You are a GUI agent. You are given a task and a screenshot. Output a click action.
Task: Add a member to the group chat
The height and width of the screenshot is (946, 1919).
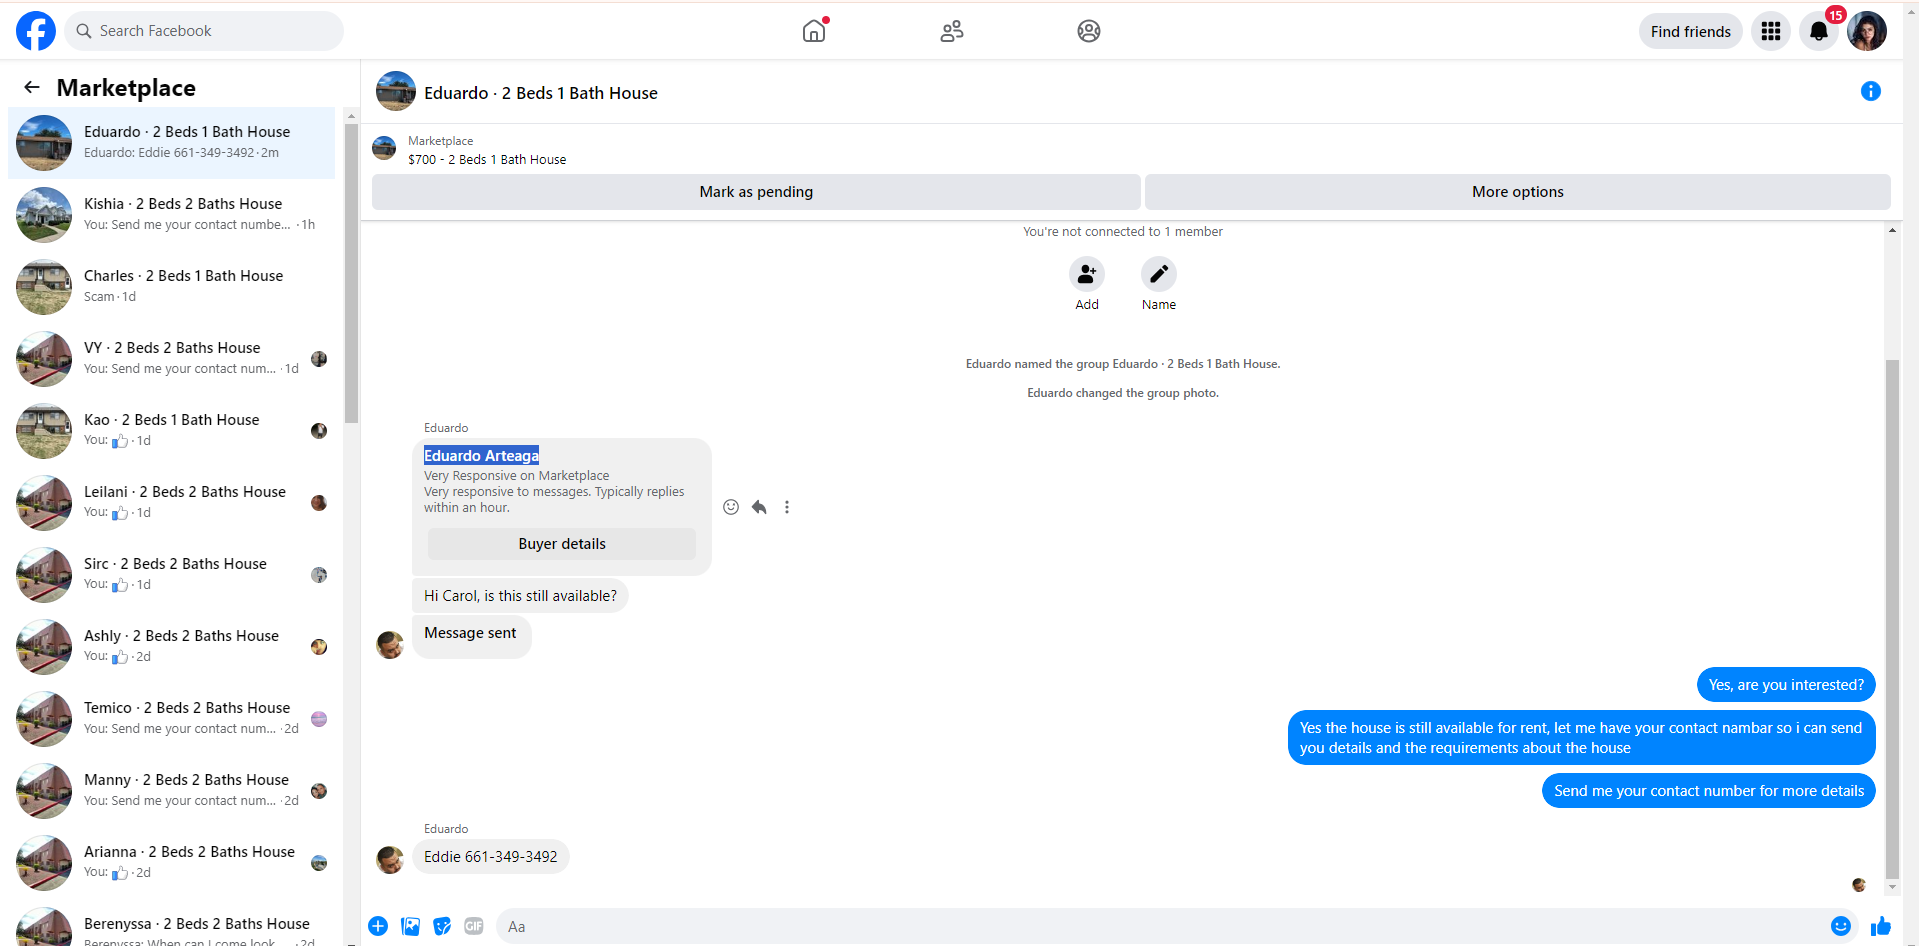1087,274
